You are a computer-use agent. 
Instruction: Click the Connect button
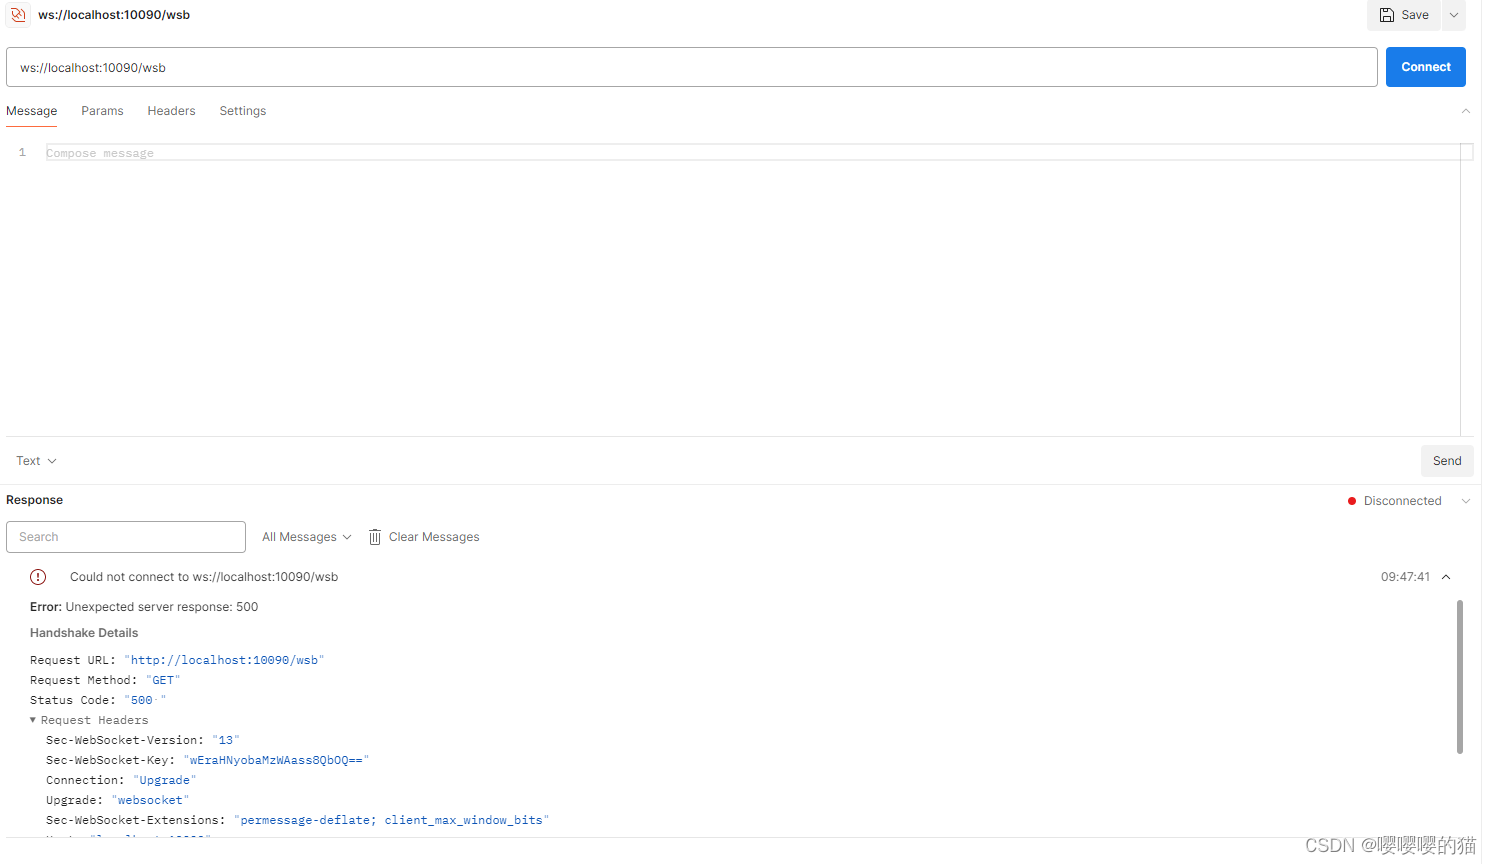1425,66
